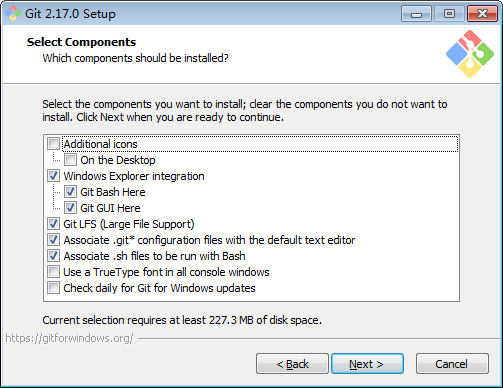The image size is (503, 388).
Task: Toggle Git LFS (Large File Support)
Action: click(53, 224)
